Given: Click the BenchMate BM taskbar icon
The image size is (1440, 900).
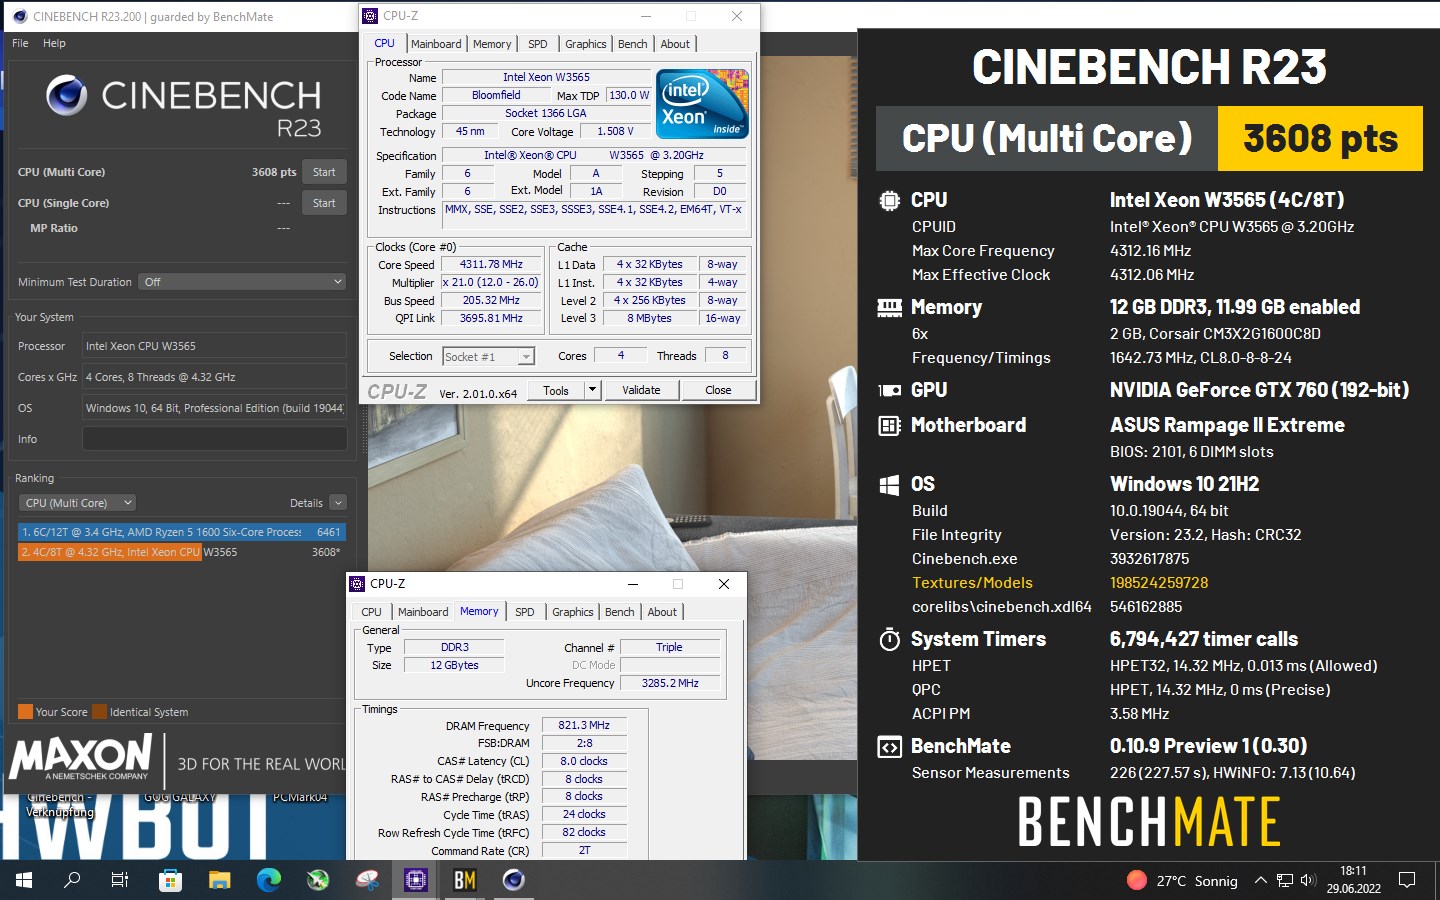Looking at the screenshot, I should tap(464, 880).
